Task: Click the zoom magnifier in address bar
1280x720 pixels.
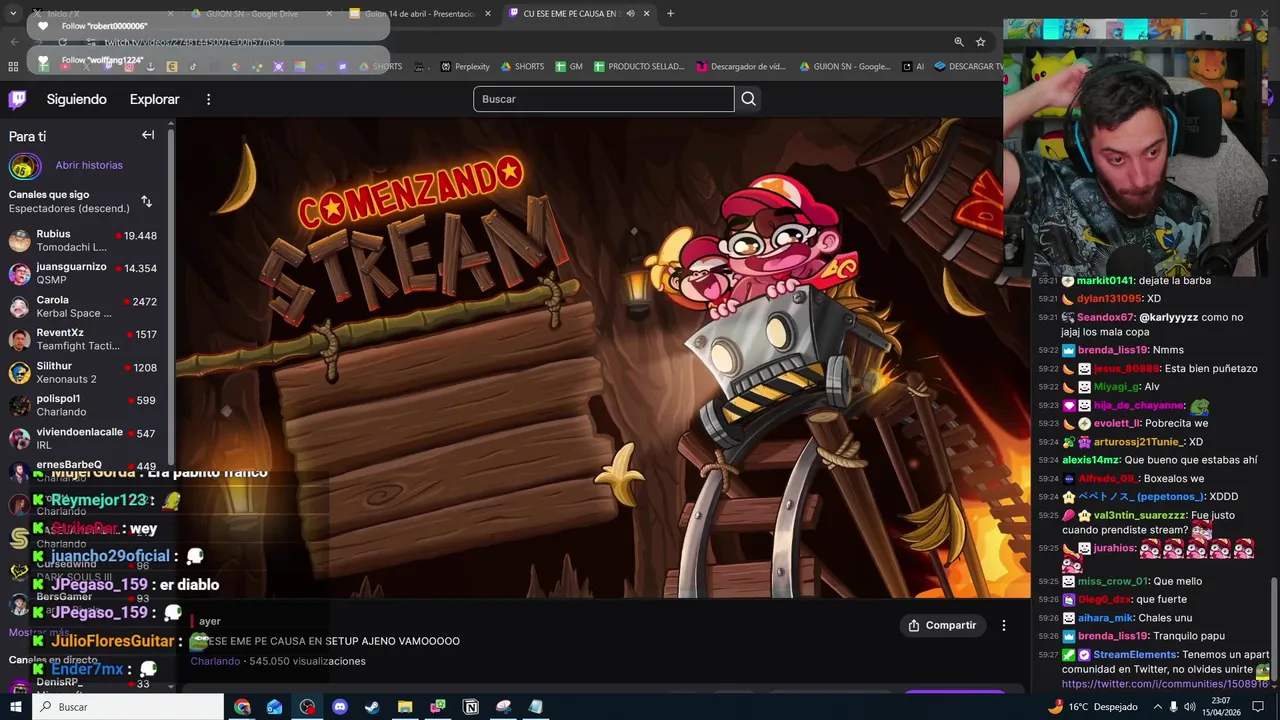Action: click(959, 42)
